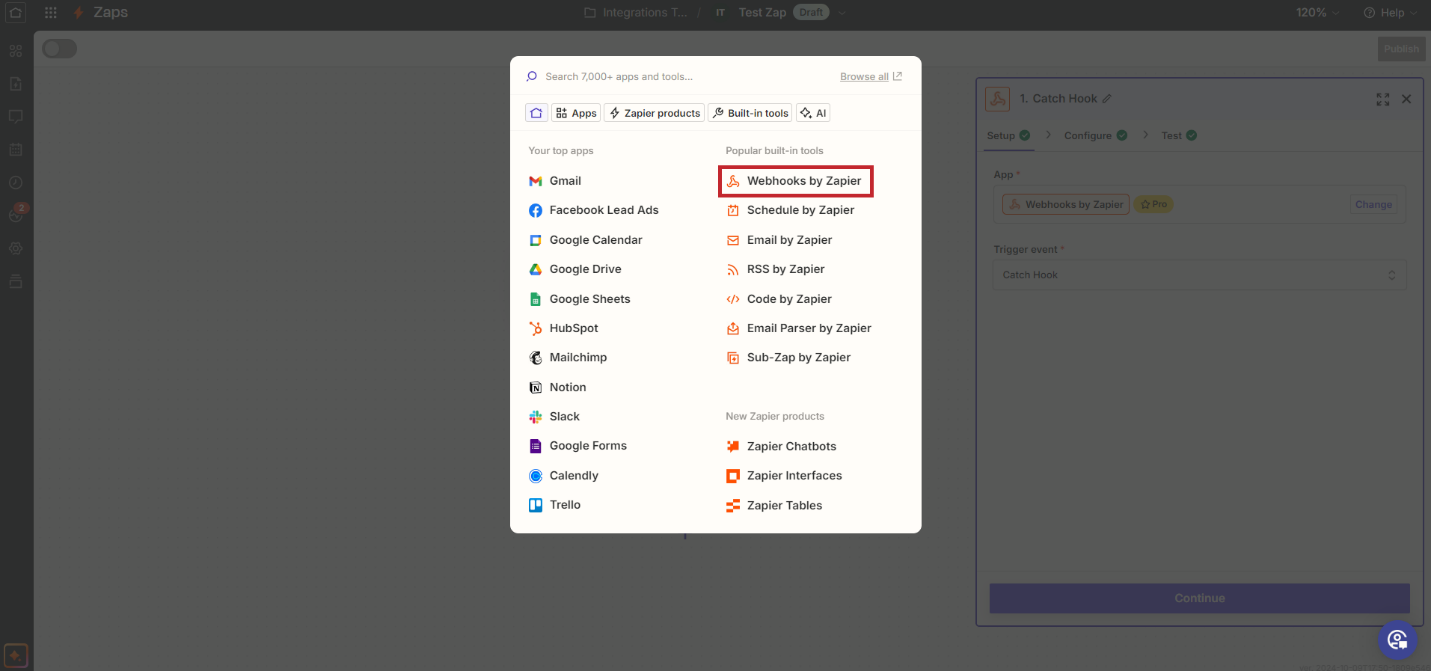Open the stacked-layers icon in left sidebar

pyautogui.click(x=16, y=281)
